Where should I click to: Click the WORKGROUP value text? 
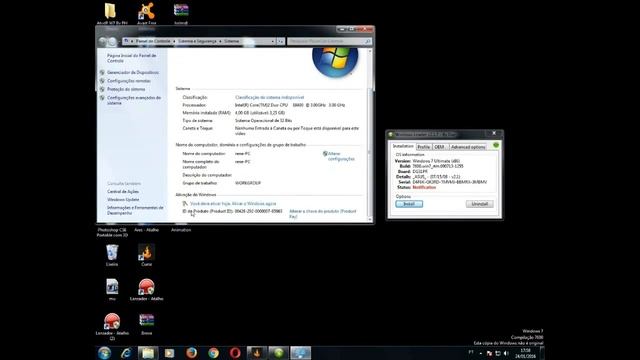pos(248,183)
